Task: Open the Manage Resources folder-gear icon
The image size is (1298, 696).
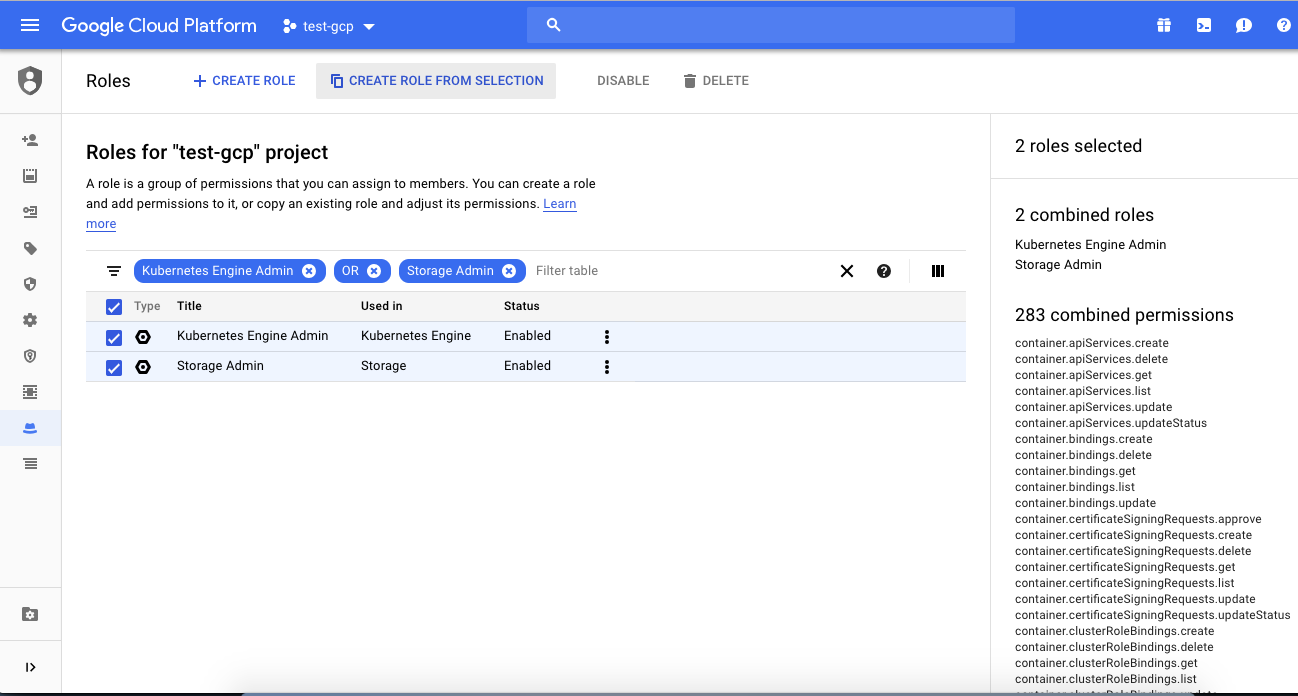Action: 30,614
